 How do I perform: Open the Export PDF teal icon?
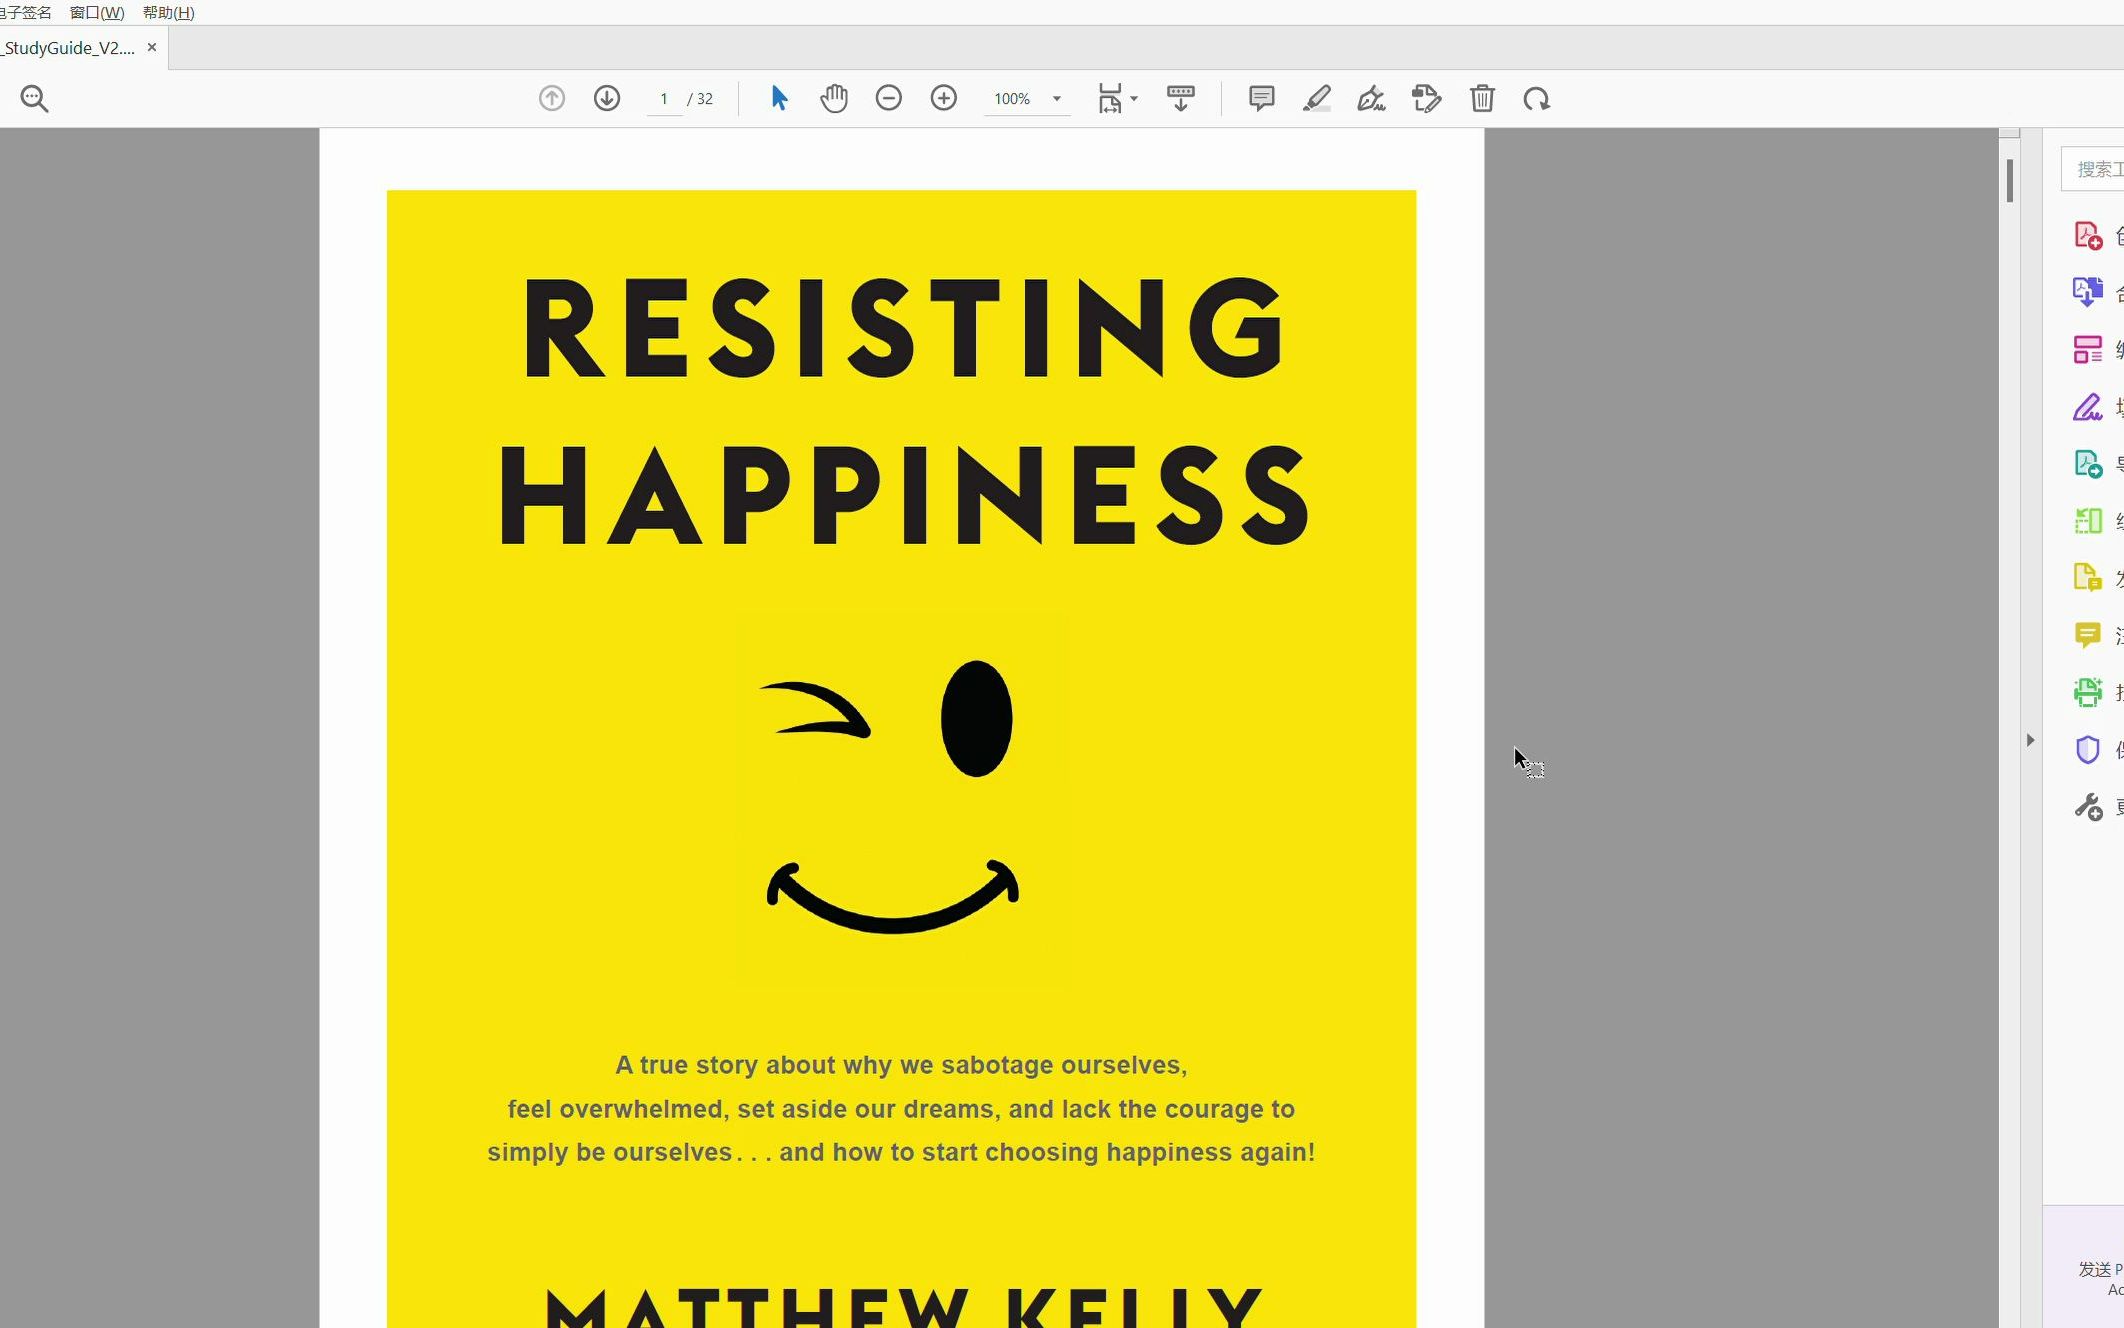click(2088, 464)
